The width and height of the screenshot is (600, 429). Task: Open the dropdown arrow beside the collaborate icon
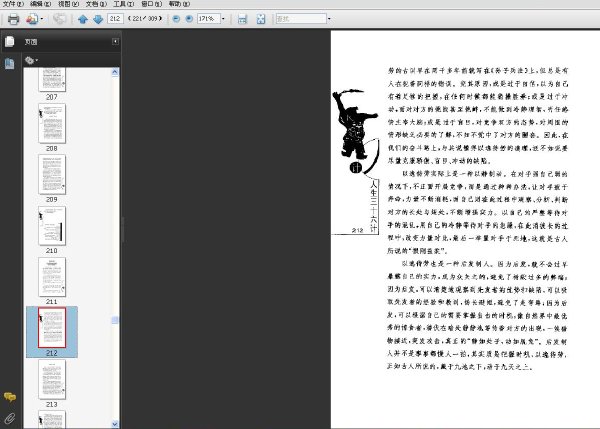coord(42,19)
